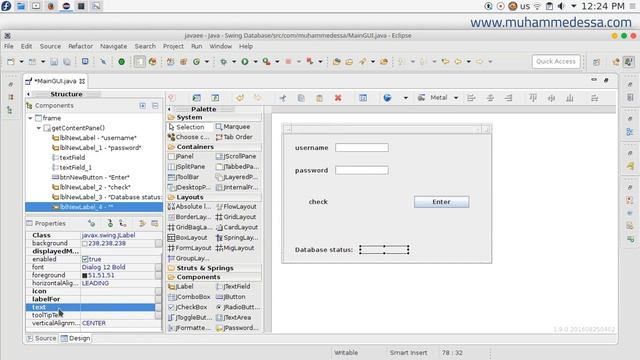Open the ellipsis button for text property

[x=158, y=307]
